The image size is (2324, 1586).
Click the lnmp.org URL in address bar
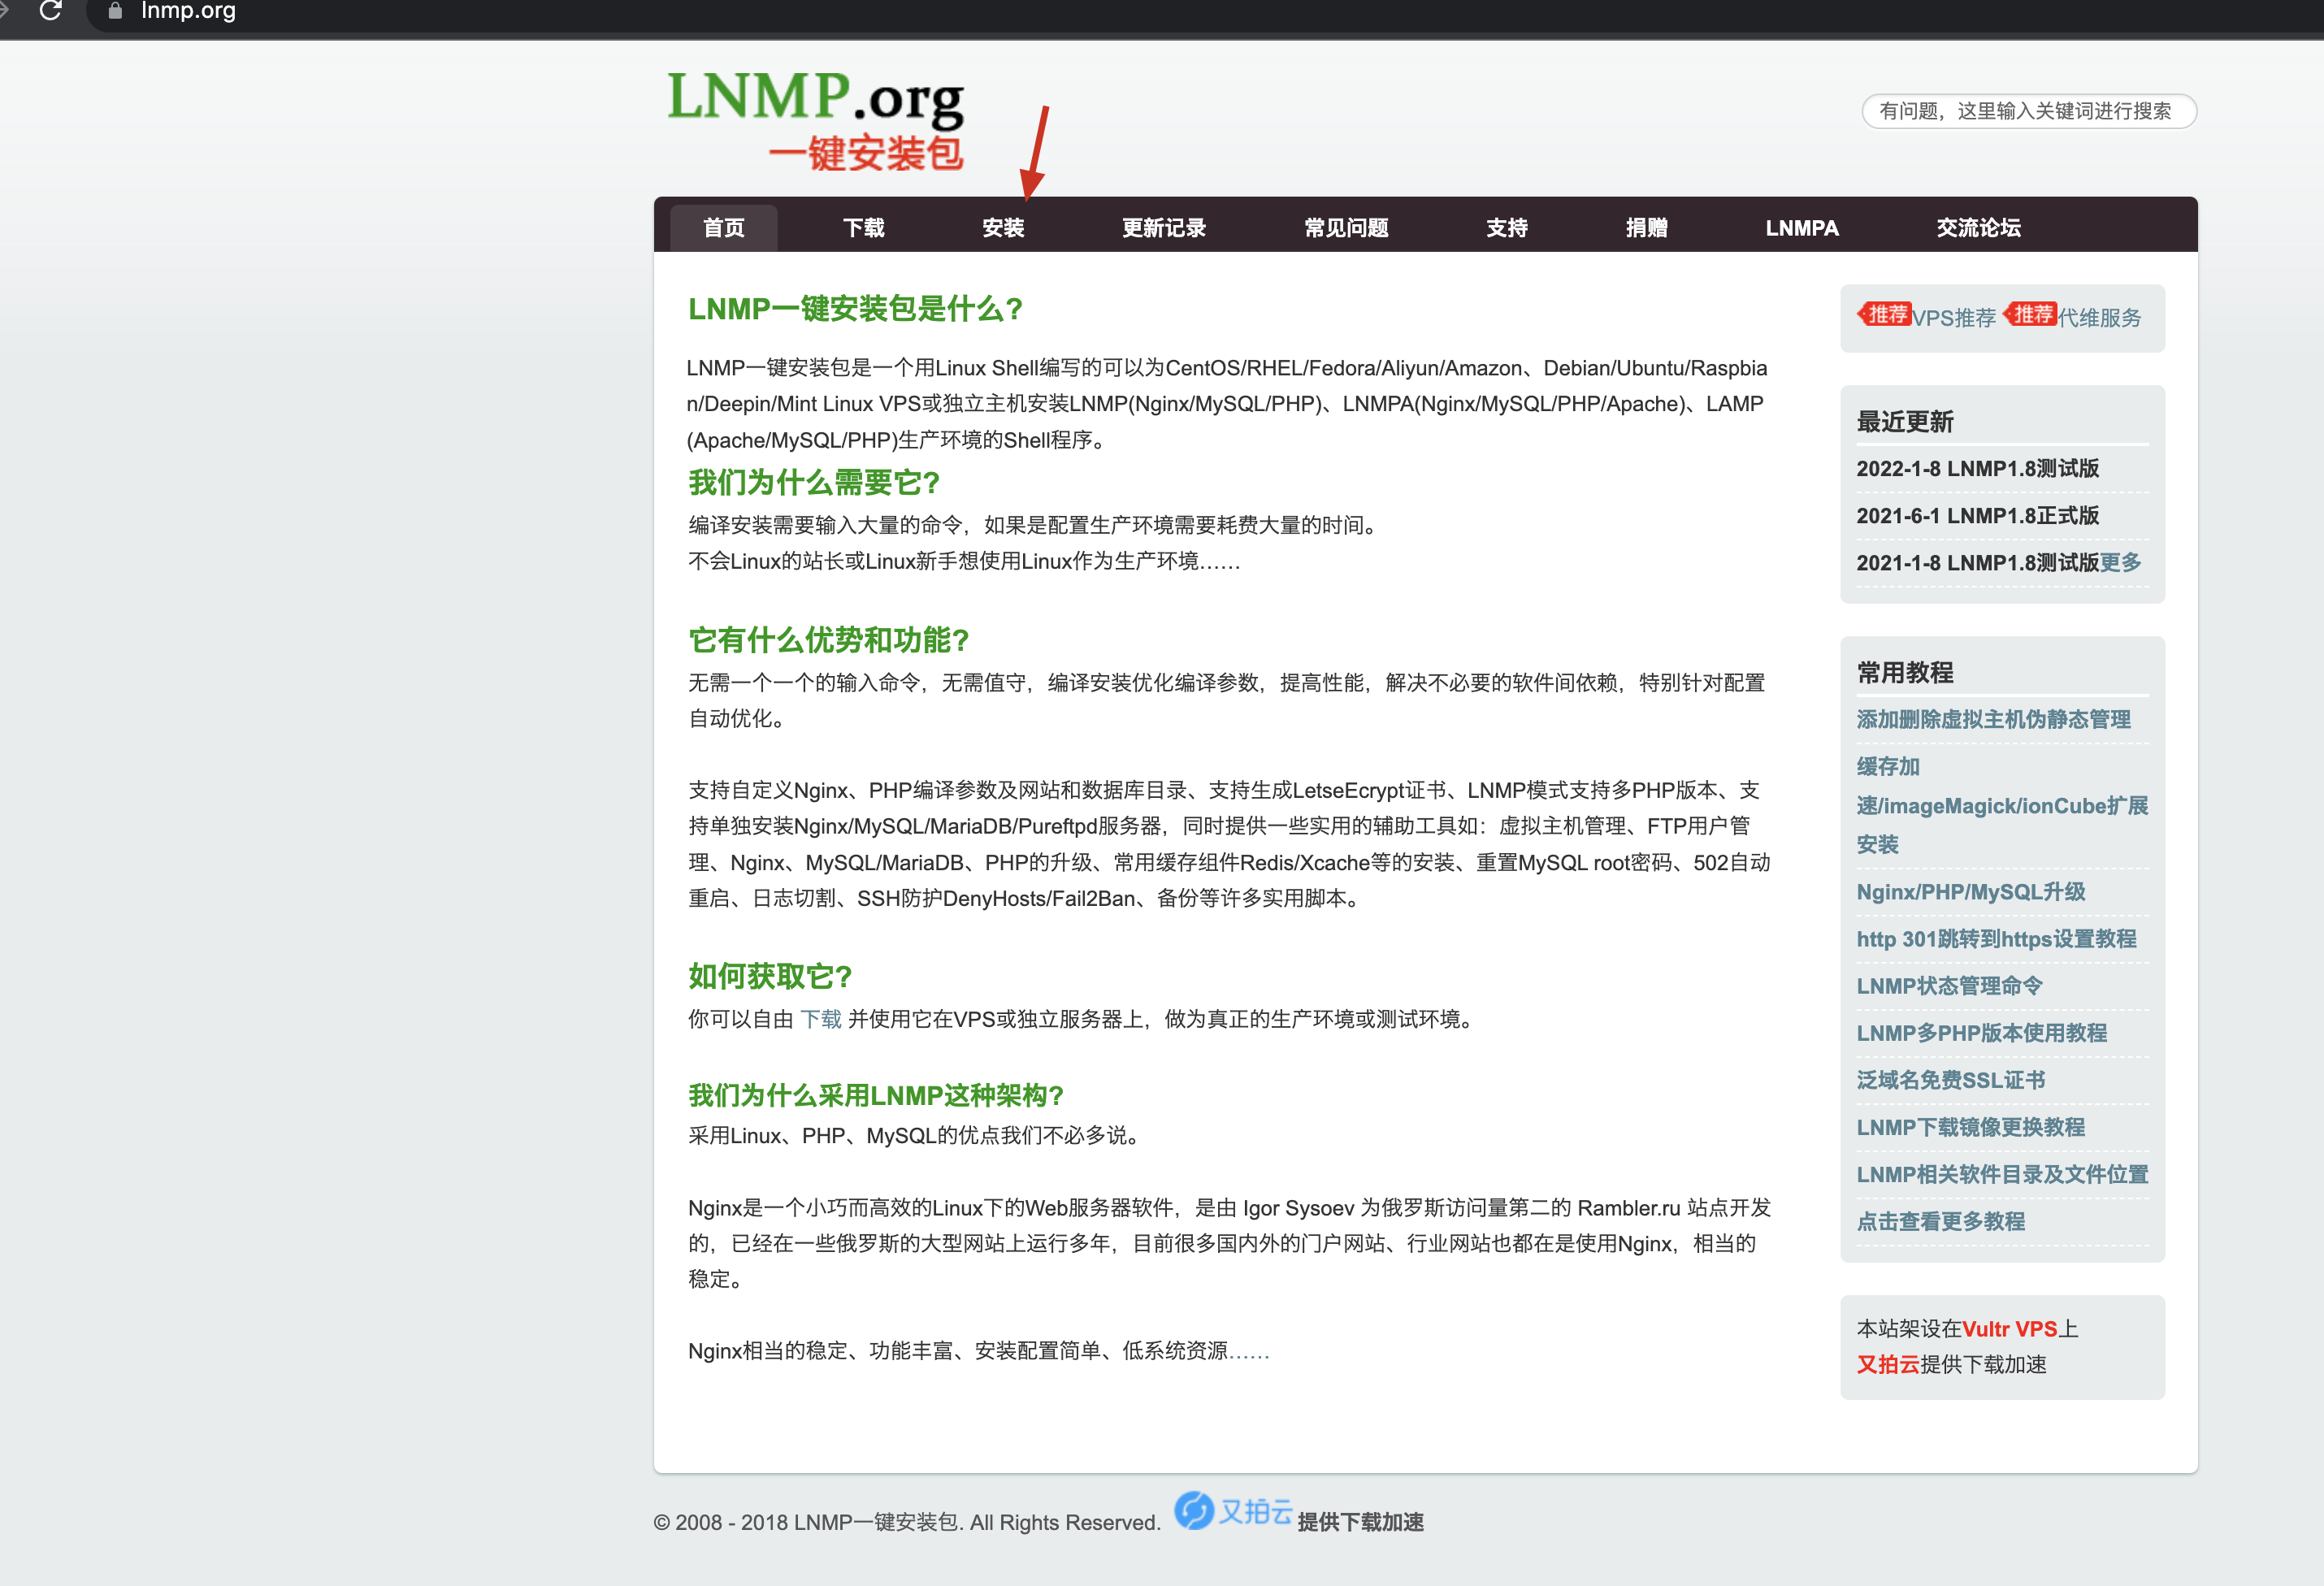coord(188,11)
